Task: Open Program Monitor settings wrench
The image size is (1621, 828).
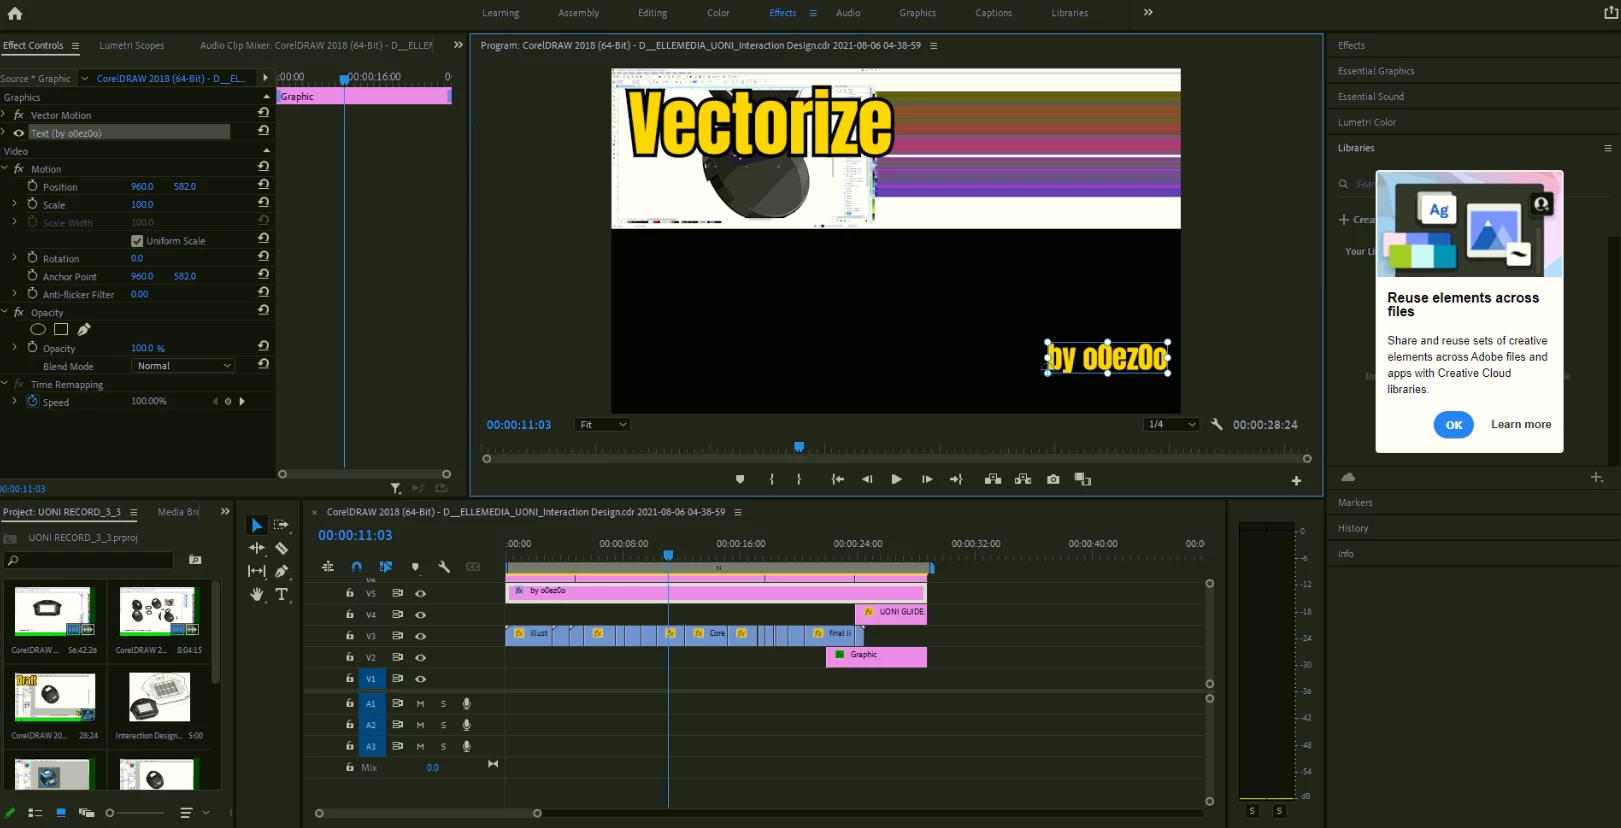Action: coord(1217,424)
